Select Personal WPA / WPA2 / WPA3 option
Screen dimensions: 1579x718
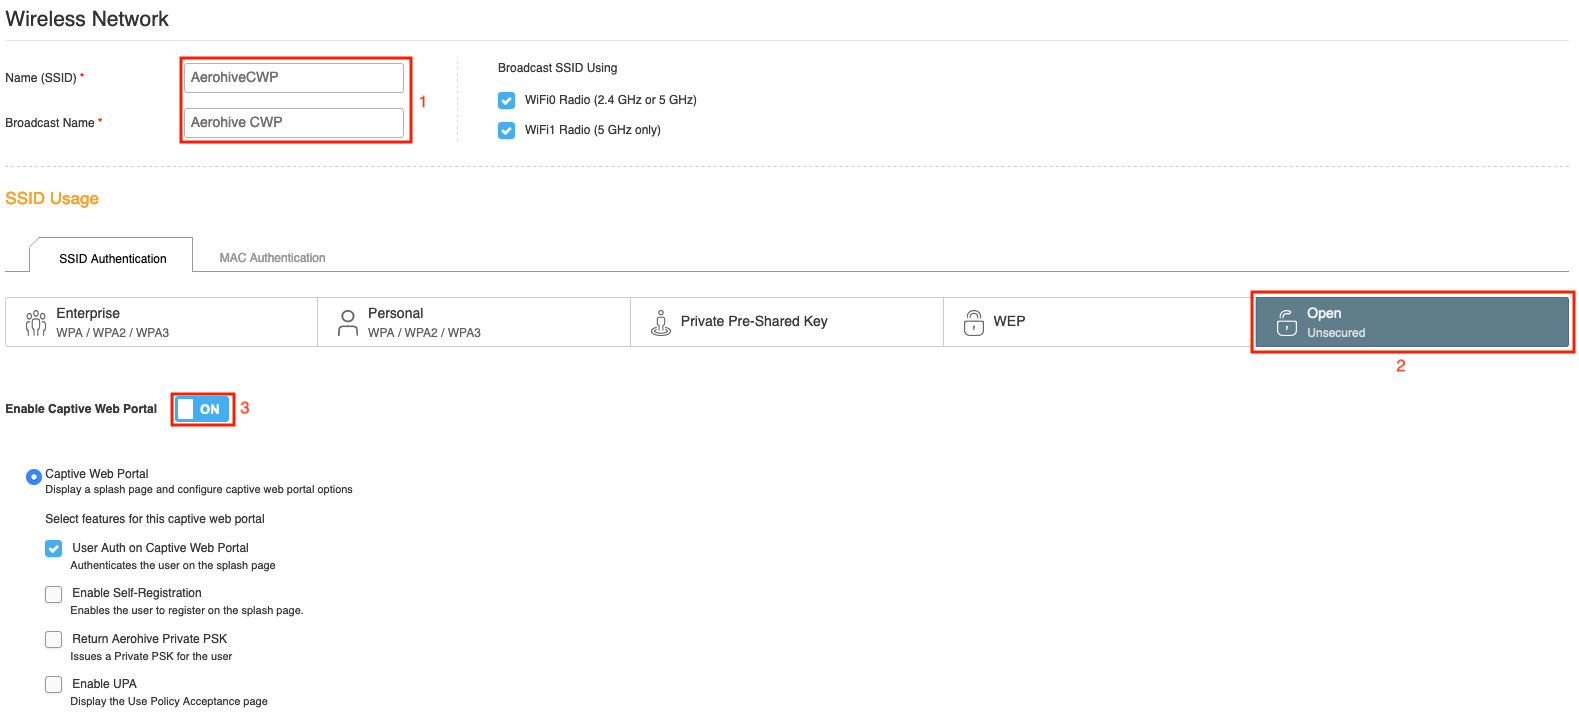(x=474, y=322)
